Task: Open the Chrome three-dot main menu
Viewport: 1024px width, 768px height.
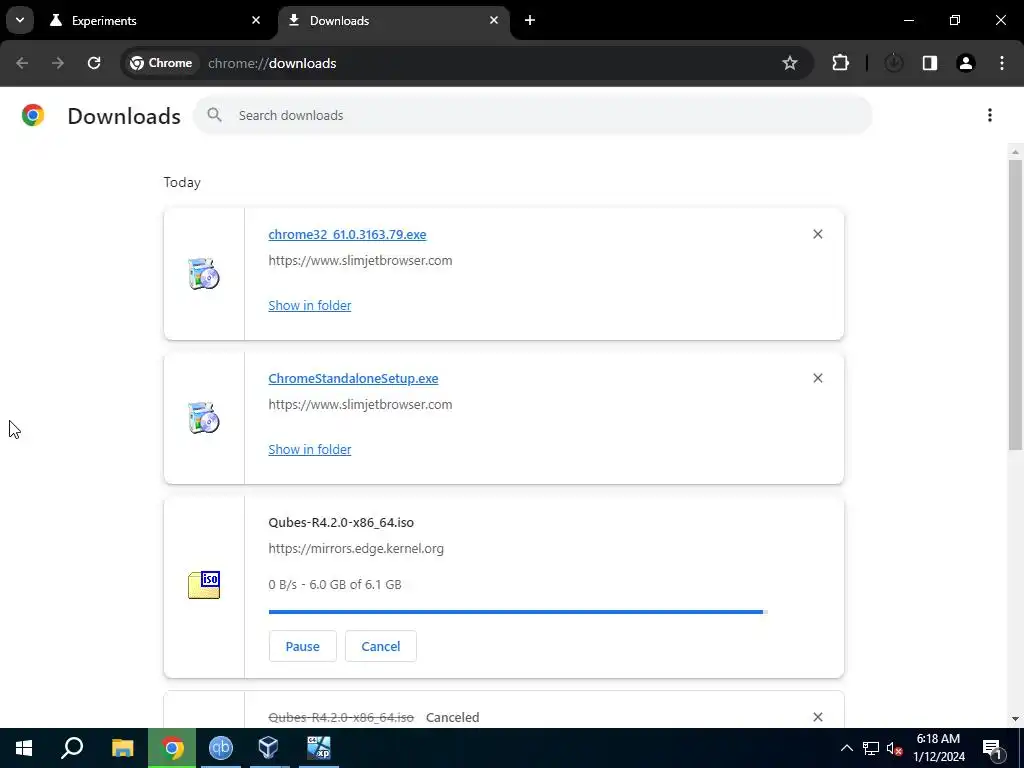Action: point(1001,63)
